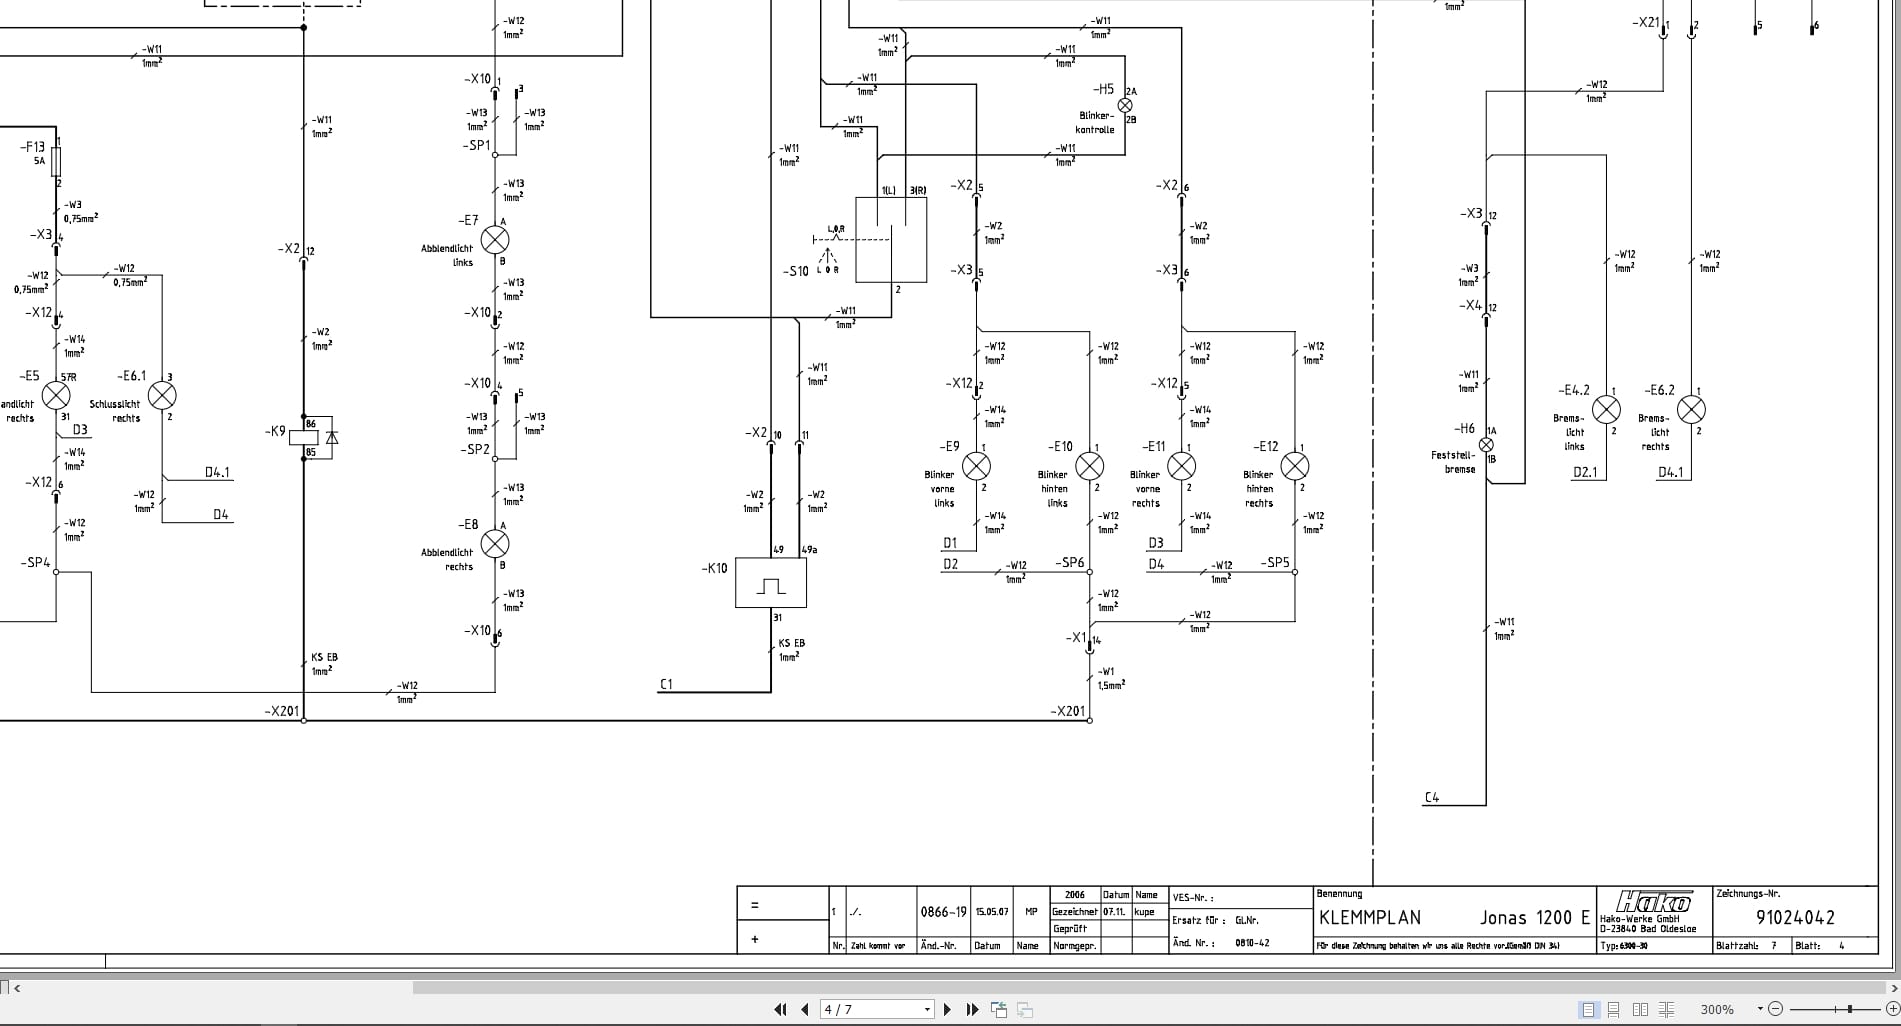The image size is (1901, 1026).
Task: Click the Jonas 1200 E label
Action: coord(1534,917)
